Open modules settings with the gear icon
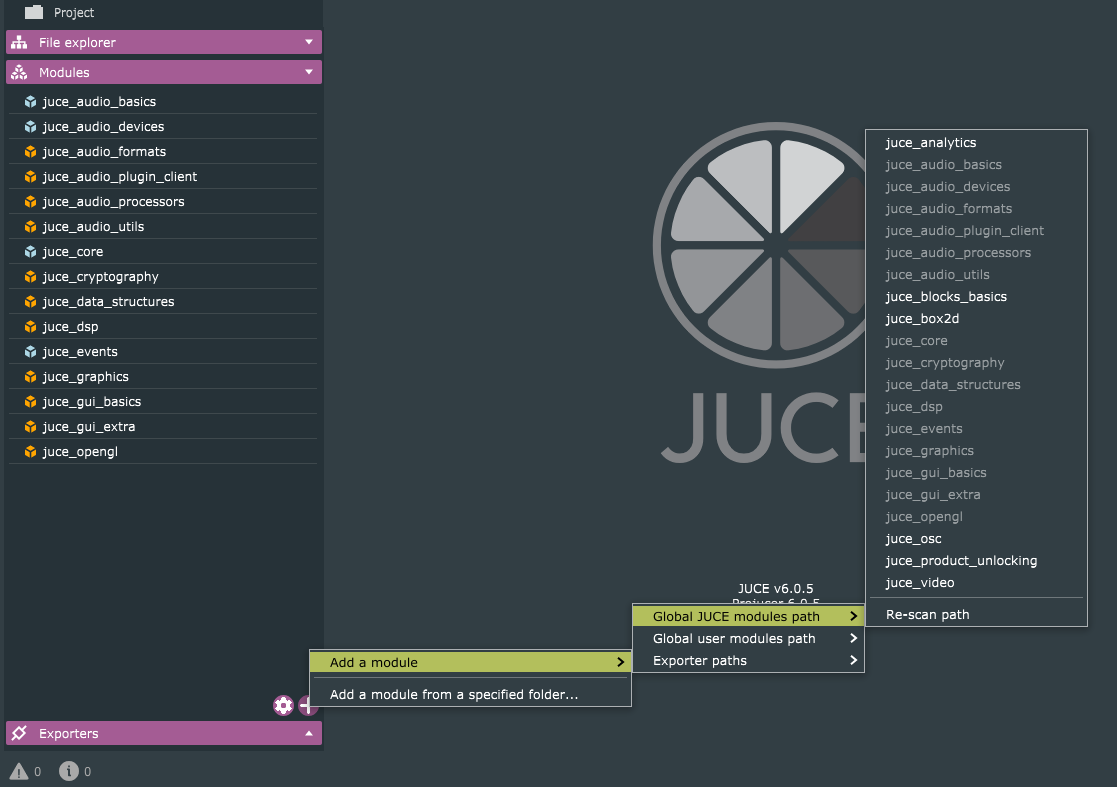Screen dimensions: 1117x787 (283, 705)
